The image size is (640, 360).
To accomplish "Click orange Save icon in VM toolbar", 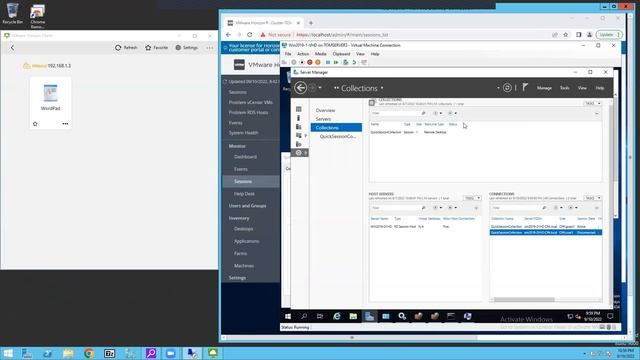I will coord(318,62).
